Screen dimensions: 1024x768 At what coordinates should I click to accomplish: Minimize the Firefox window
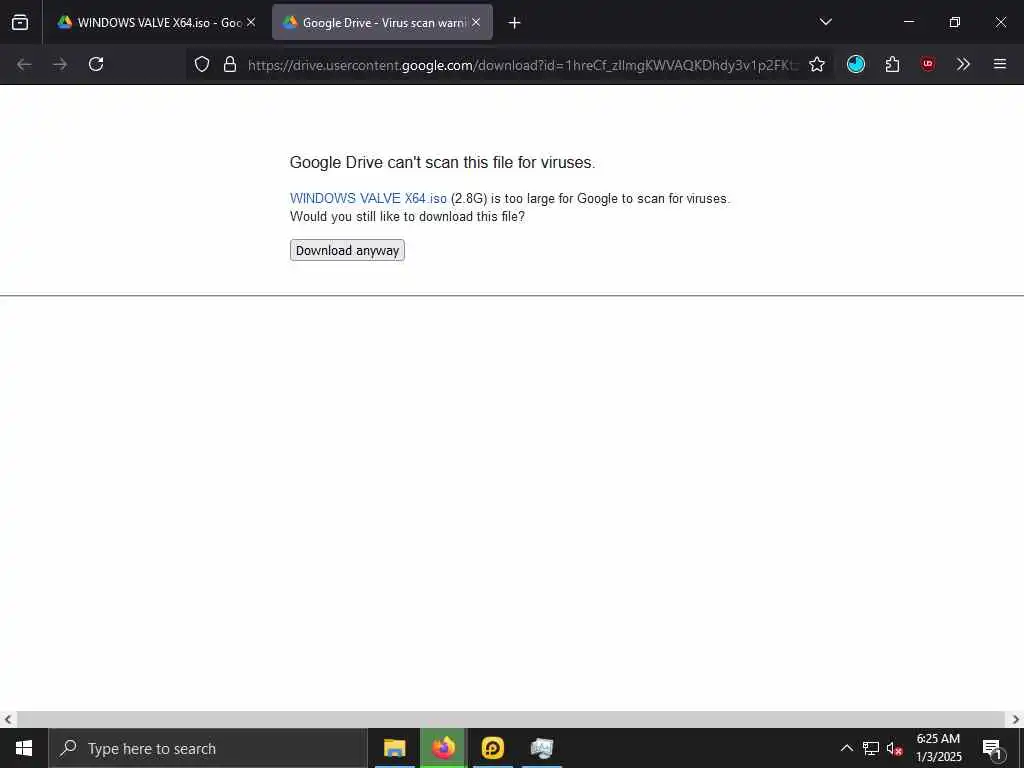[x=908, y=22]
